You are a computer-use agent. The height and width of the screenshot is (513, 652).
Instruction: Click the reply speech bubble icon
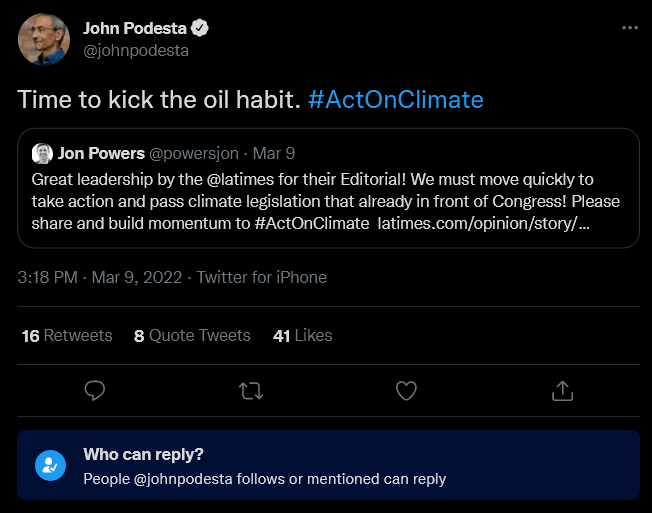pyautogui.click(x=94, y=391)
